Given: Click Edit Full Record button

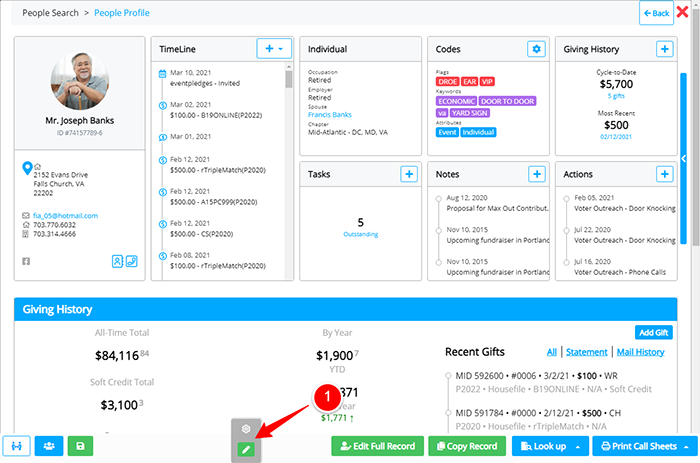Looking at the screenshot, I should click(378, 446).
